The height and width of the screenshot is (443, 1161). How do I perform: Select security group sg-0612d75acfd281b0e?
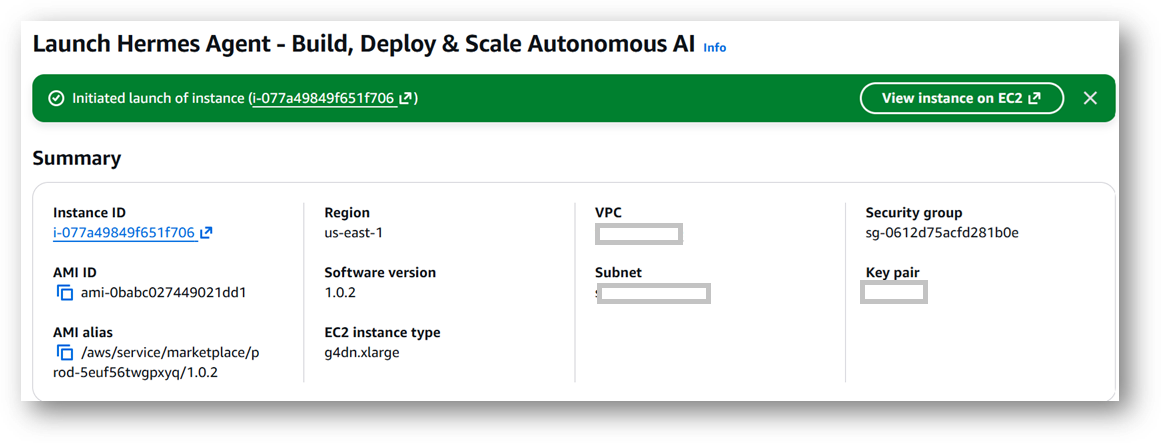[x=943, y=233]
